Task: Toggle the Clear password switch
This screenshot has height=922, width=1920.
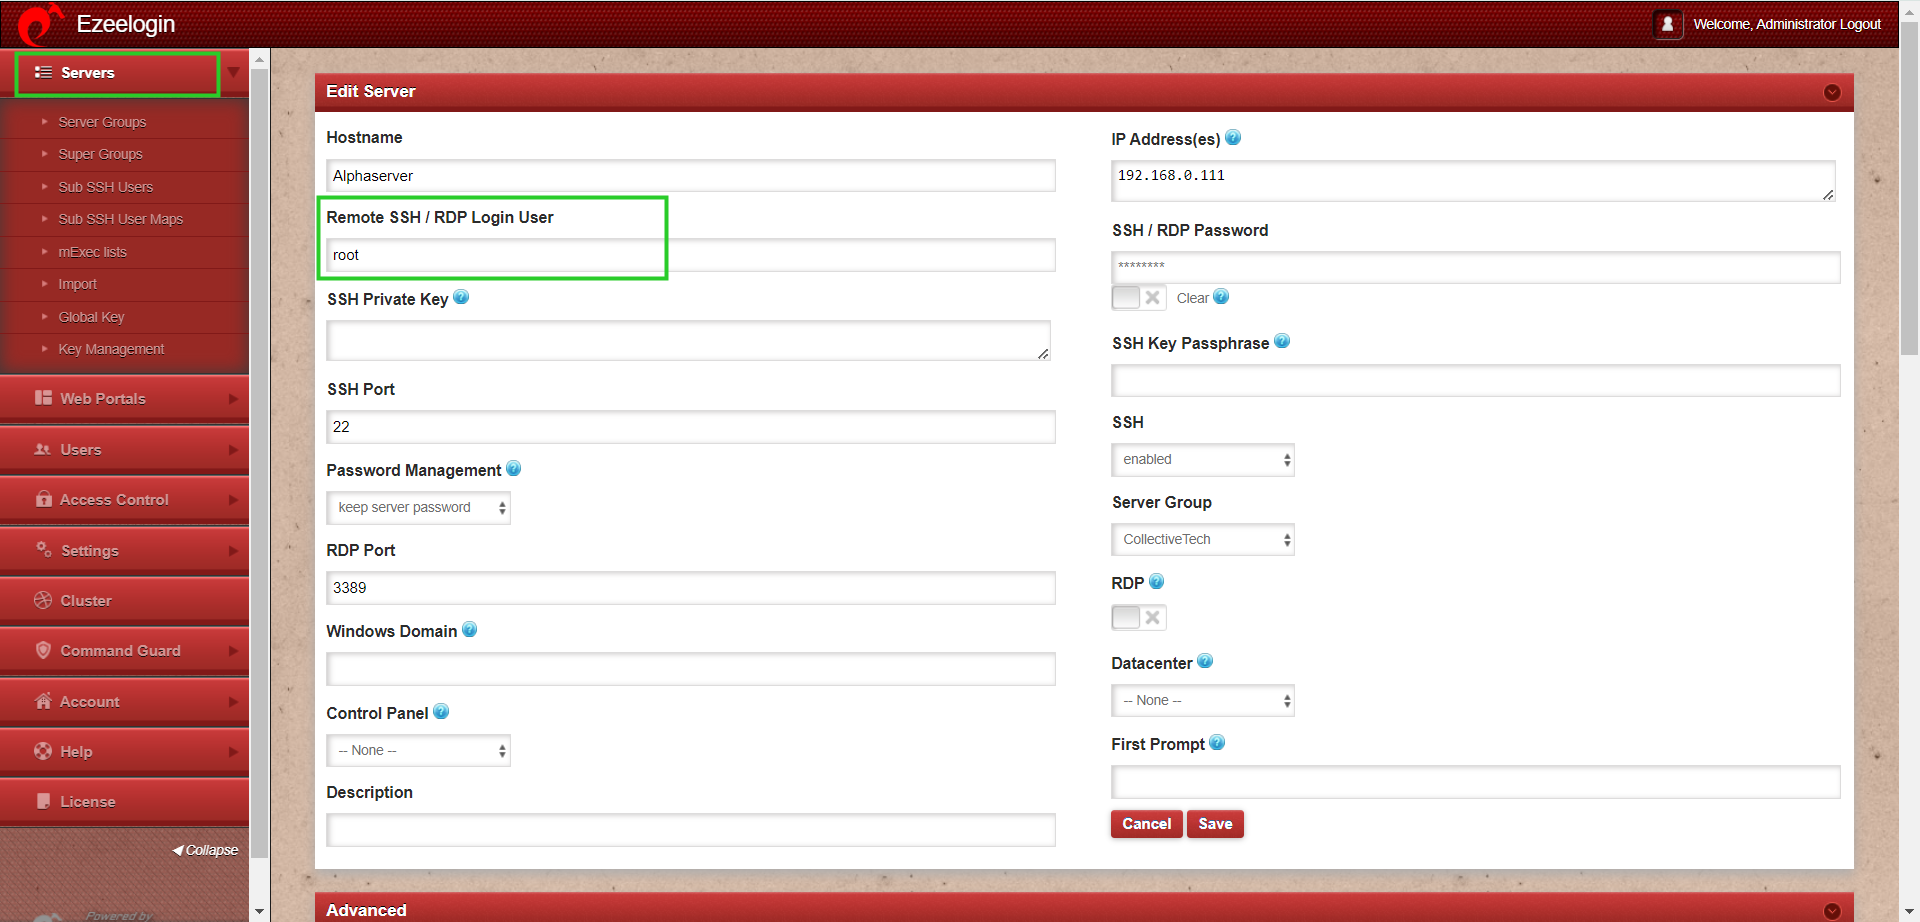Action: [x=1139, y=298]
